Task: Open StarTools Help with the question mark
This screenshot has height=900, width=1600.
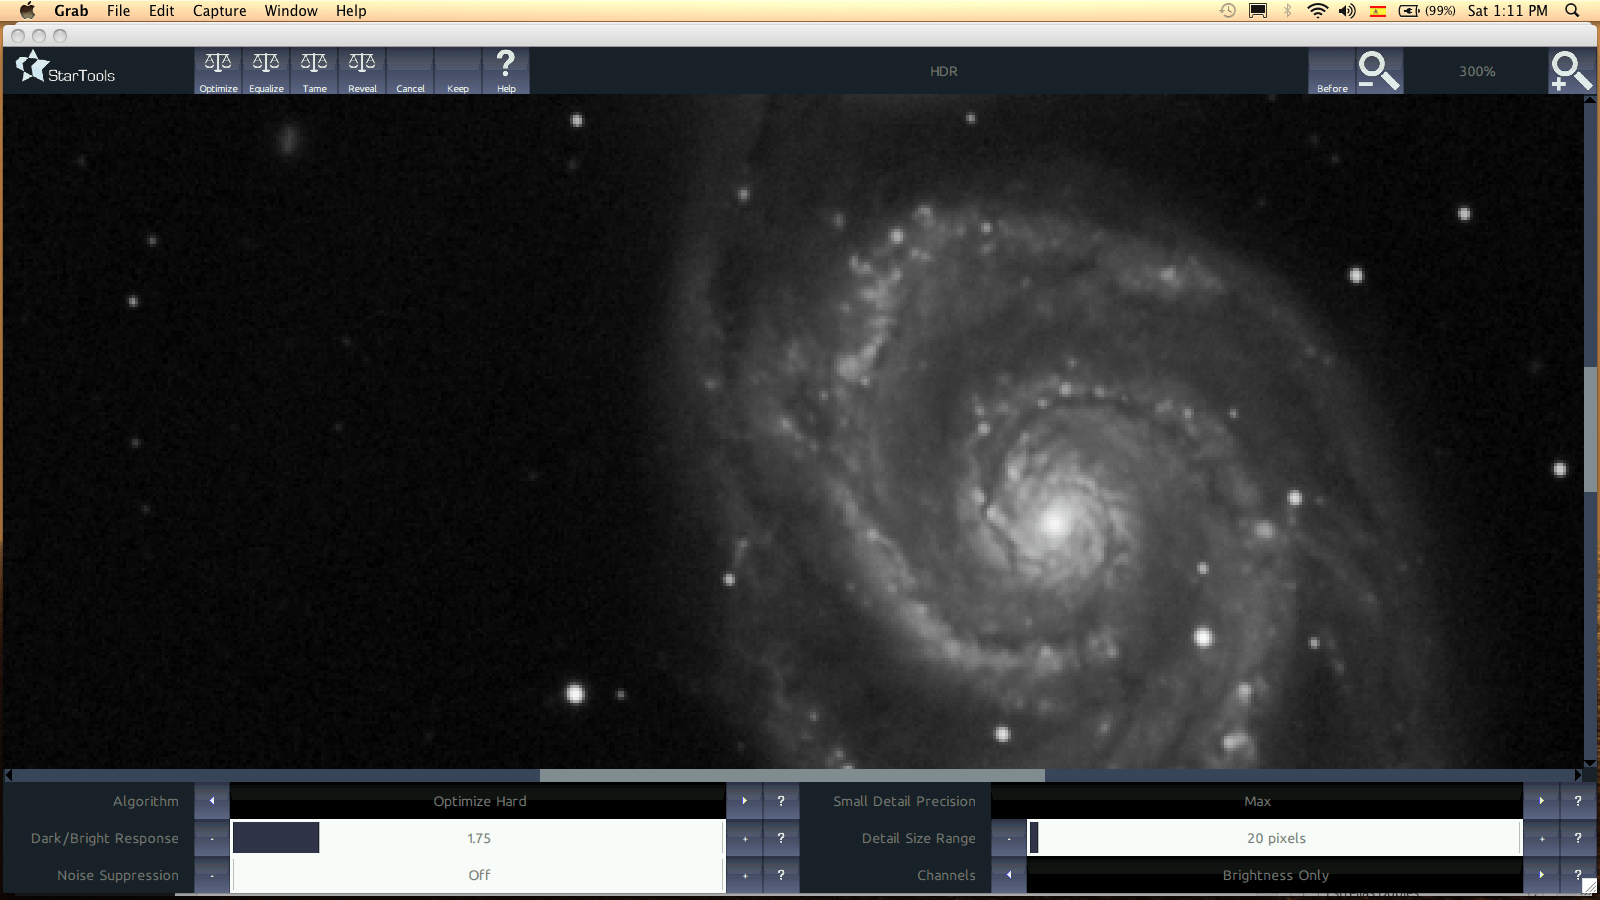Action: pos(506,71)
